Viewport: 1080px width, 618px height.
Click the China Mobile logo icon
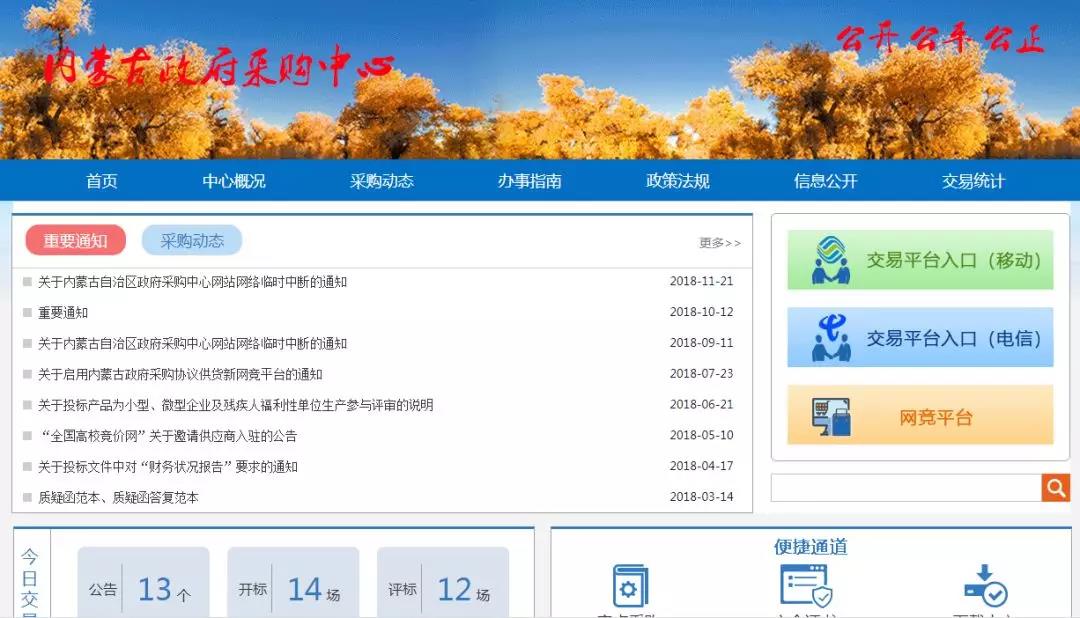point(831,260)
